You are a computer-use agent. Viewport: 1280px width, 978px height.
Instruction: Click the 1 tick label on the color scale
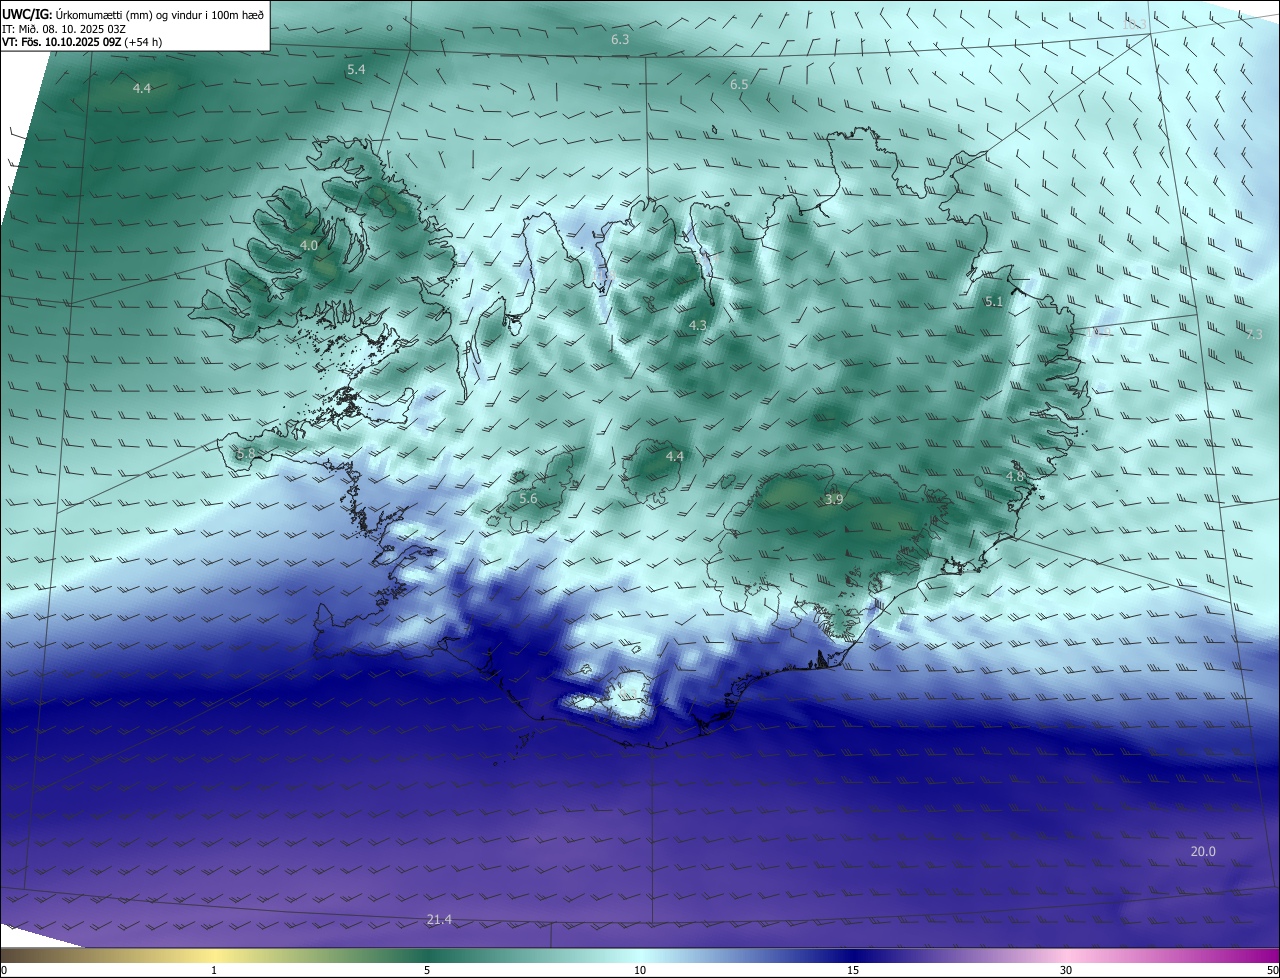(214, 970)
